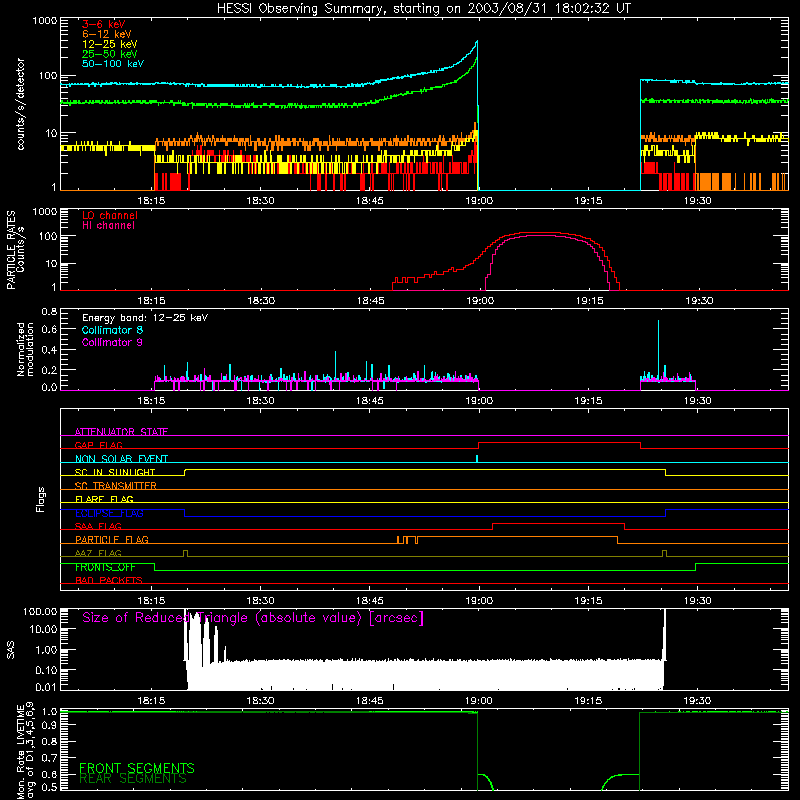Viewport: 800px width, 800px height.
Task: Click the SAS axis label
Action: coord(10,650)
